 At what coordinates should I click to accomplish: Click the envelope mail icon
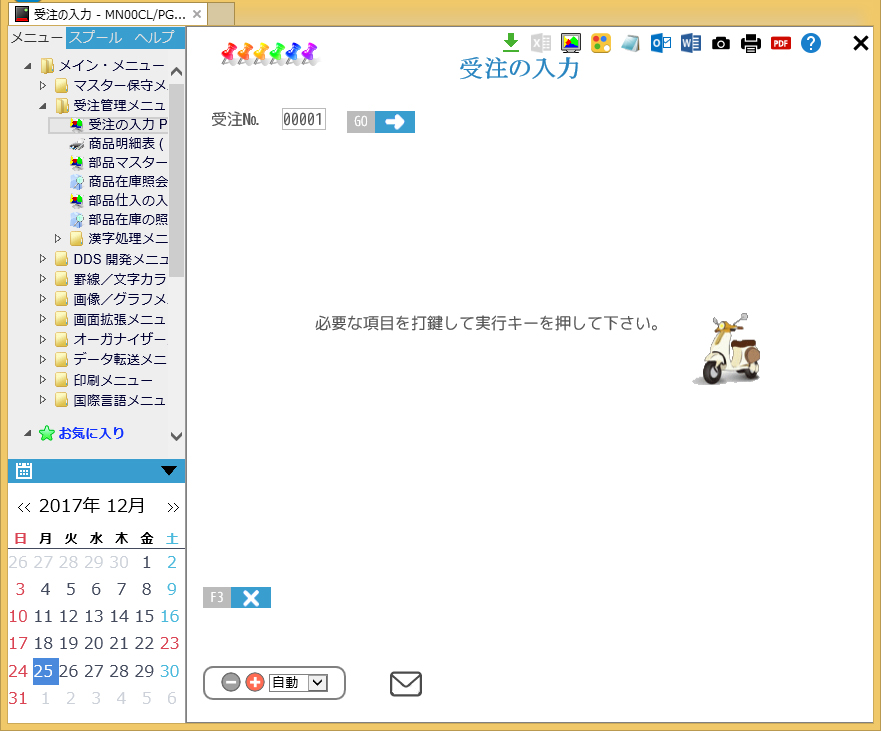pos(406,684)
